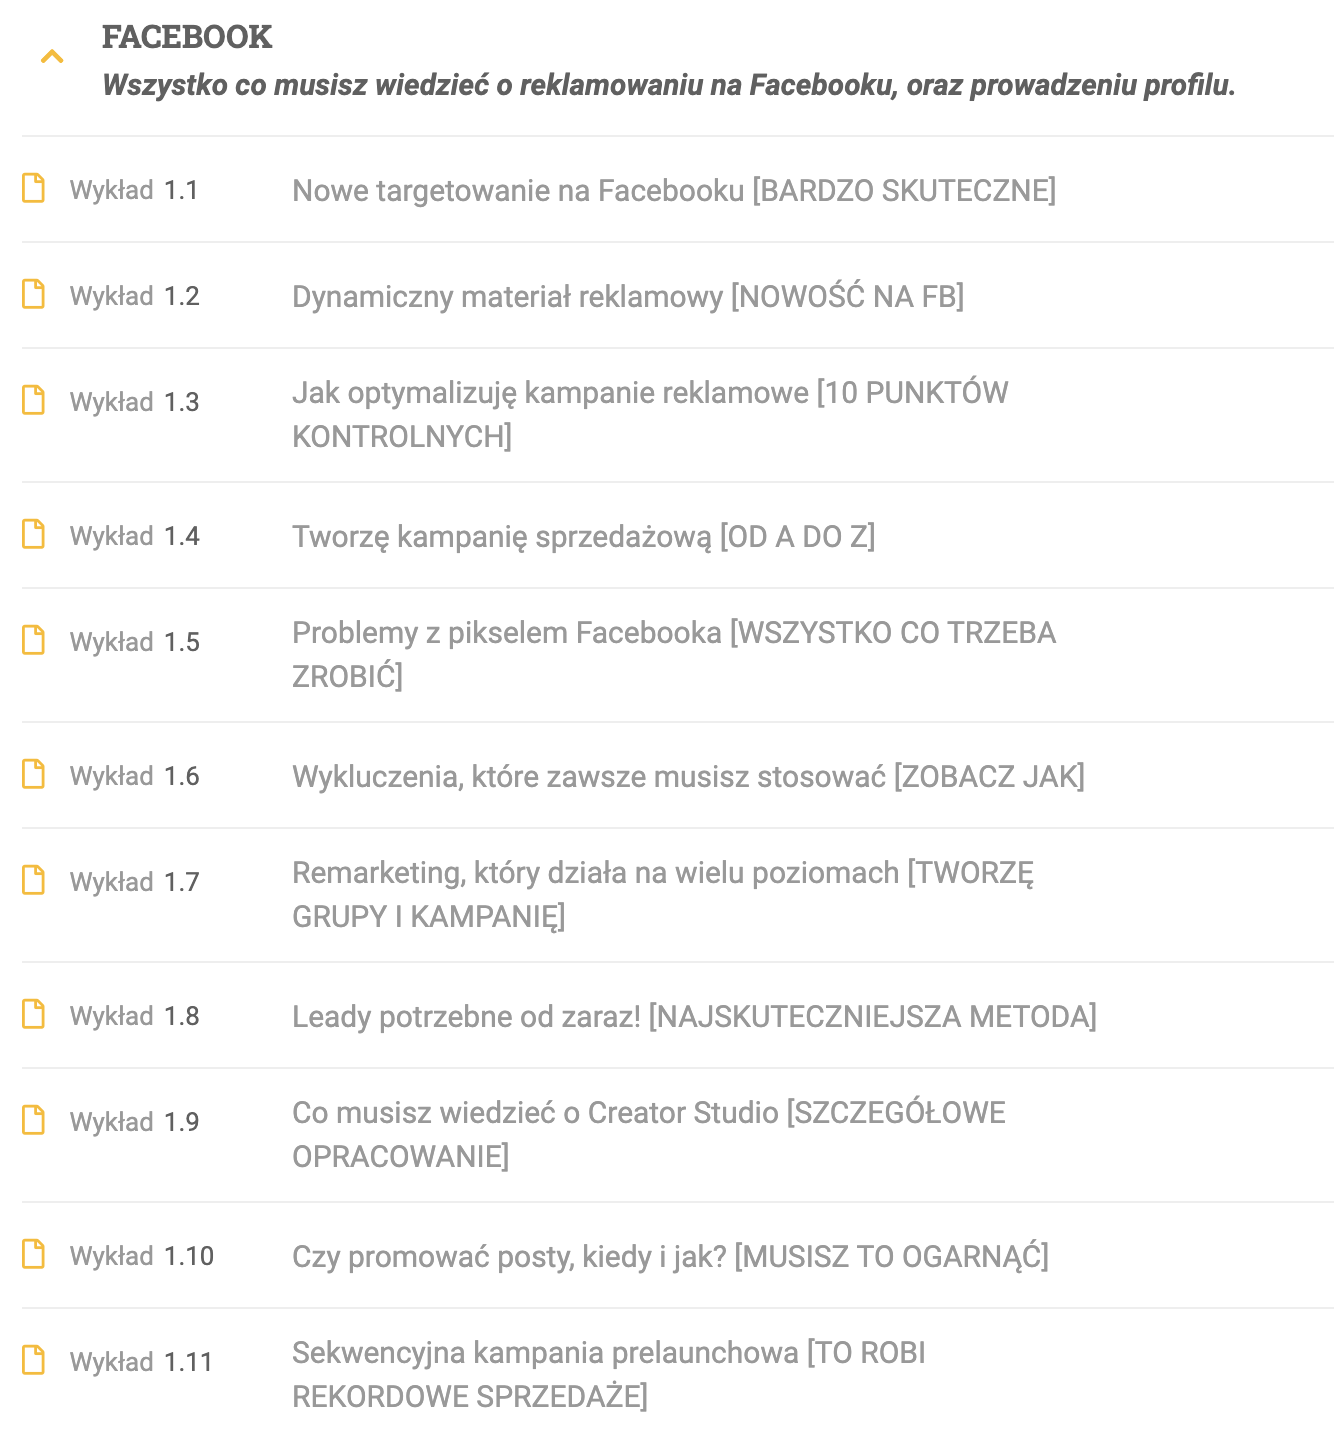Click the FACEBOOK section heading

[x=187, y=37]
